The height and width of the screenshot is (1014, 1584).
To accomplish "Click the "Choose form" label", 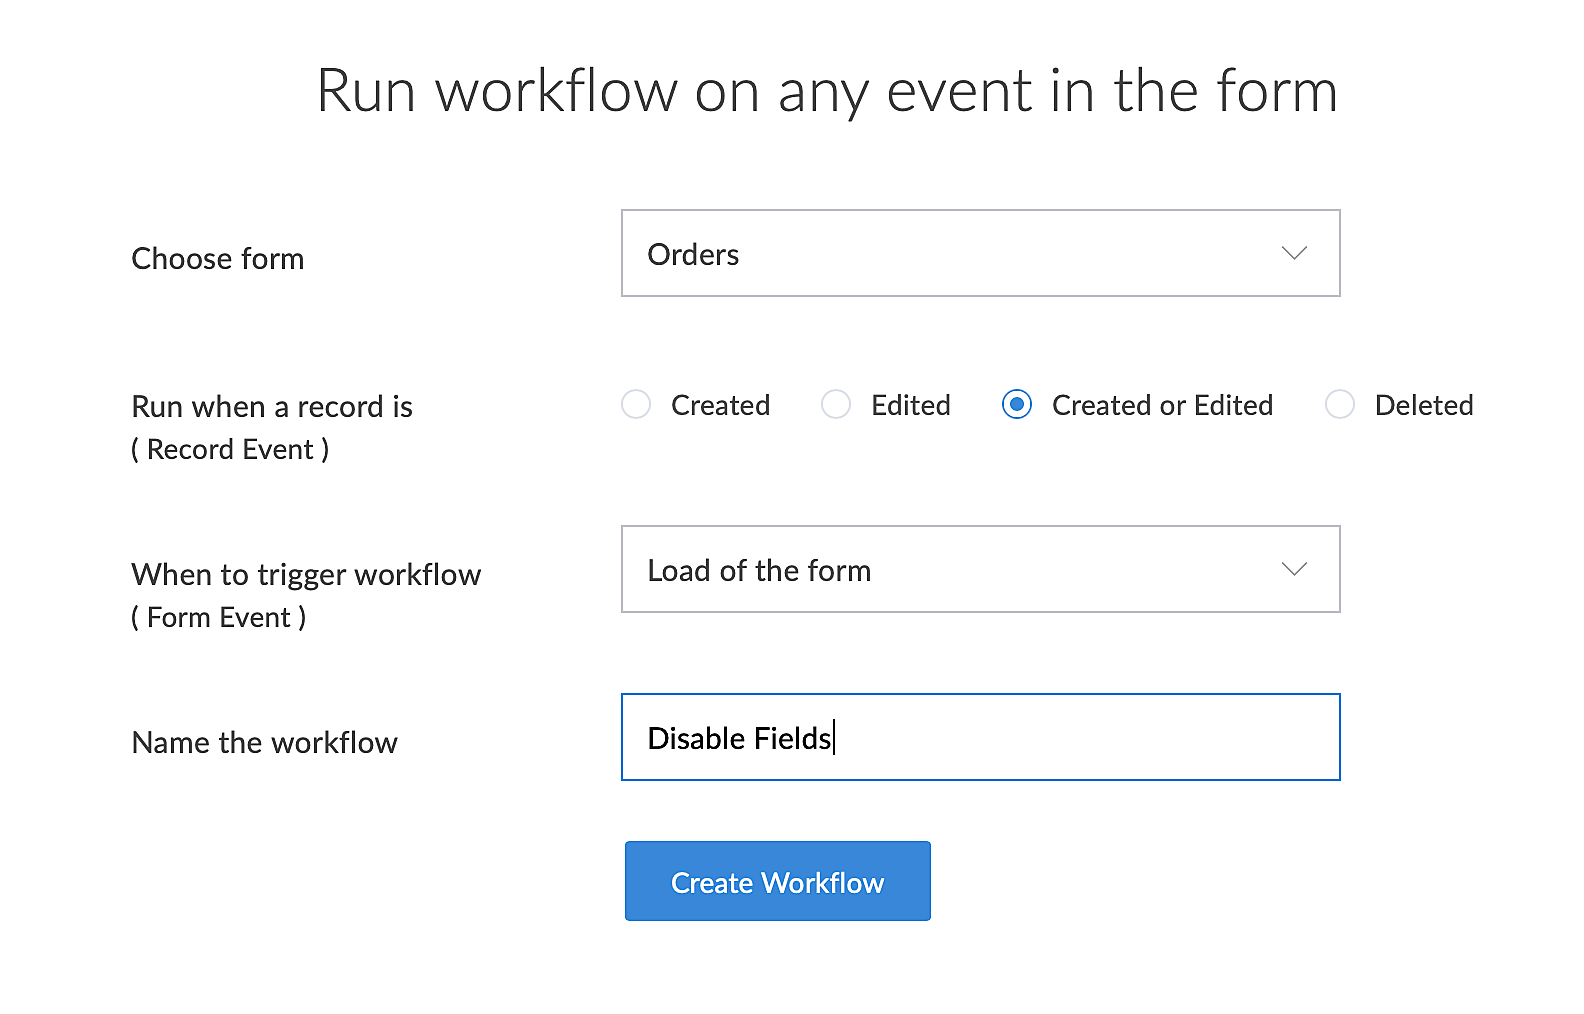I will click(218, 259).
